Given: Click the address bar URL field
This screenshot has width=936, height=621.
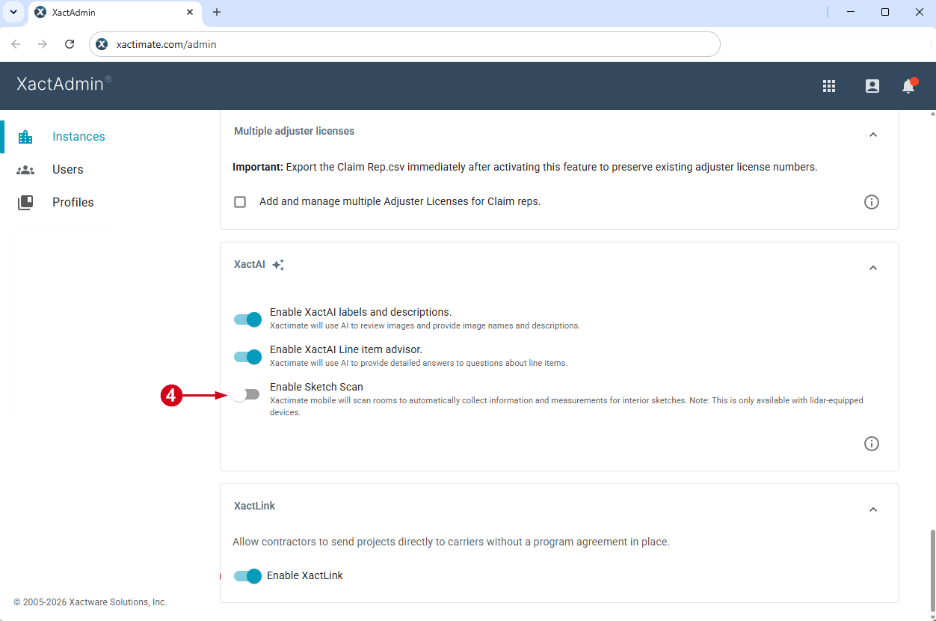Looking at the screenshot, I should tap(405, 44).
